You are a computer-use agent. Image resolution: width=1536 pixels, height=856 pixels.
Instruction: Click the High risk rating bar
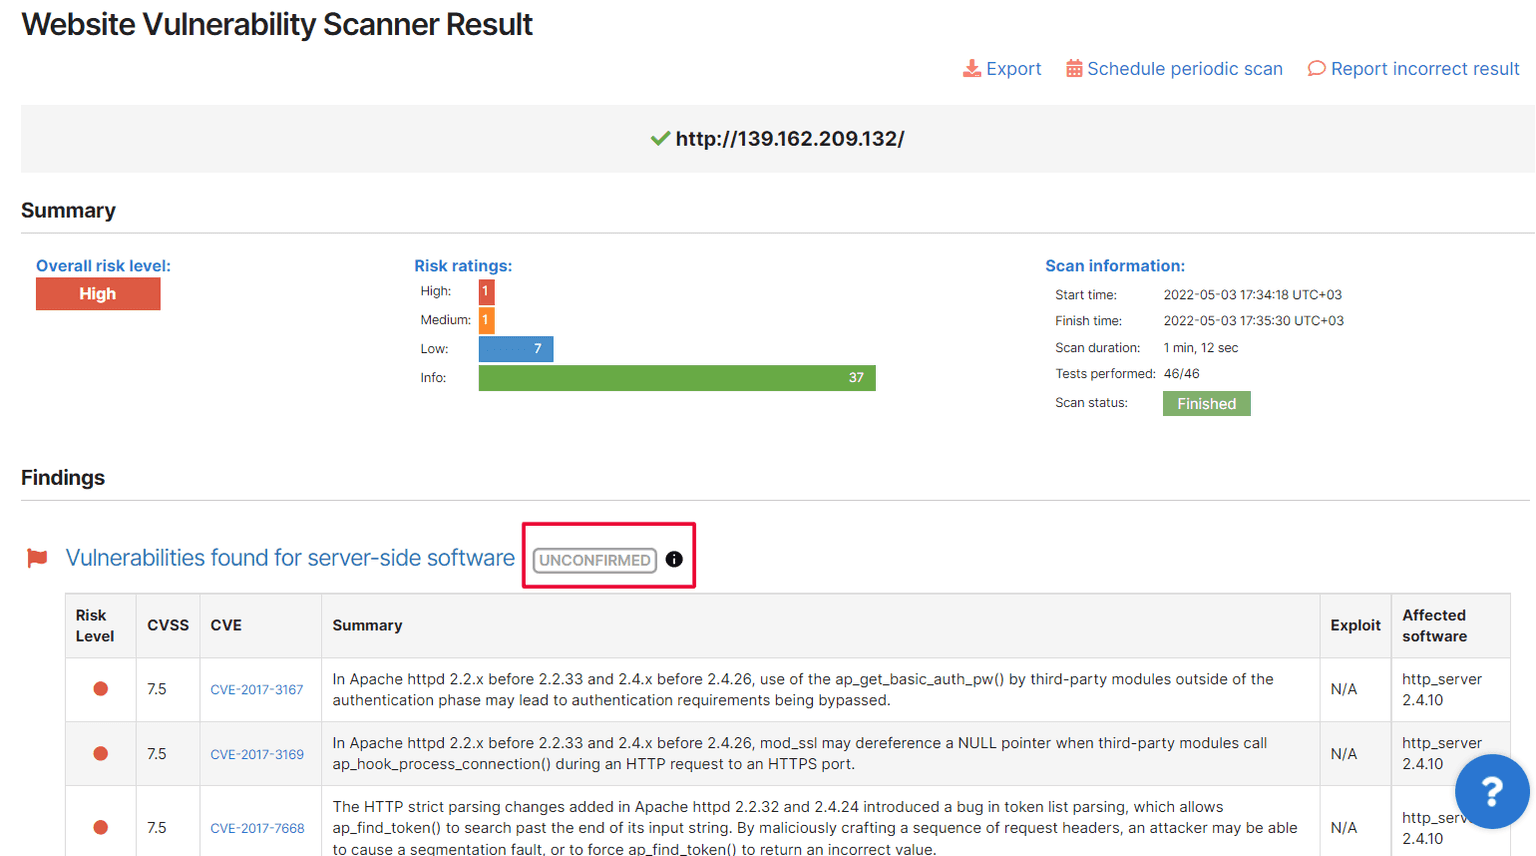[x=485, y=291]
